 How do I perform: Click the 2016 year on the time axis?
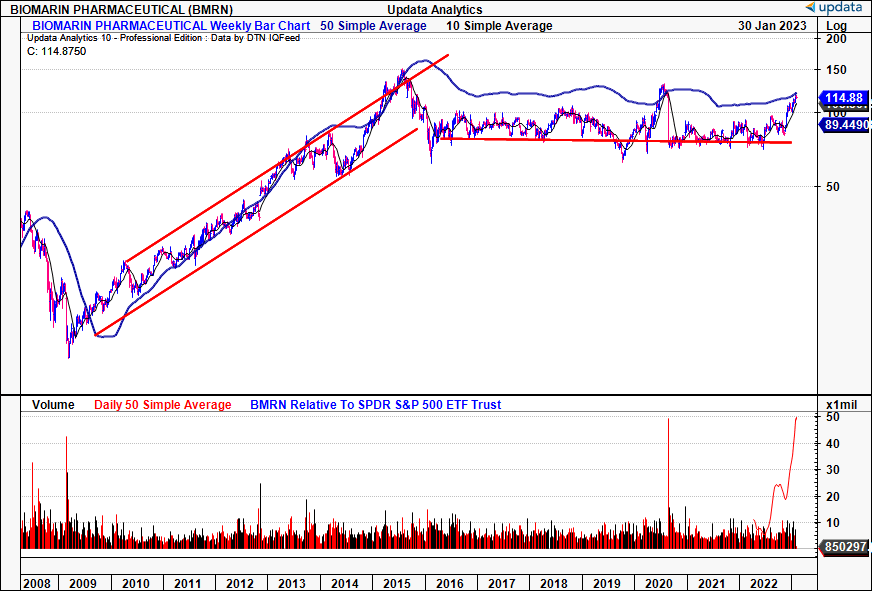pyautogui.click(x=449, y=584)
